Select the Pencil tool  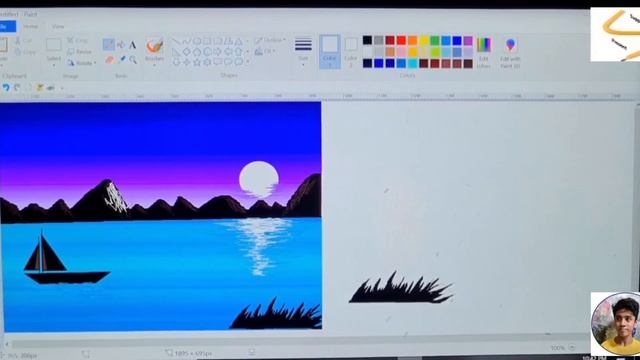(x=109, y=44)
